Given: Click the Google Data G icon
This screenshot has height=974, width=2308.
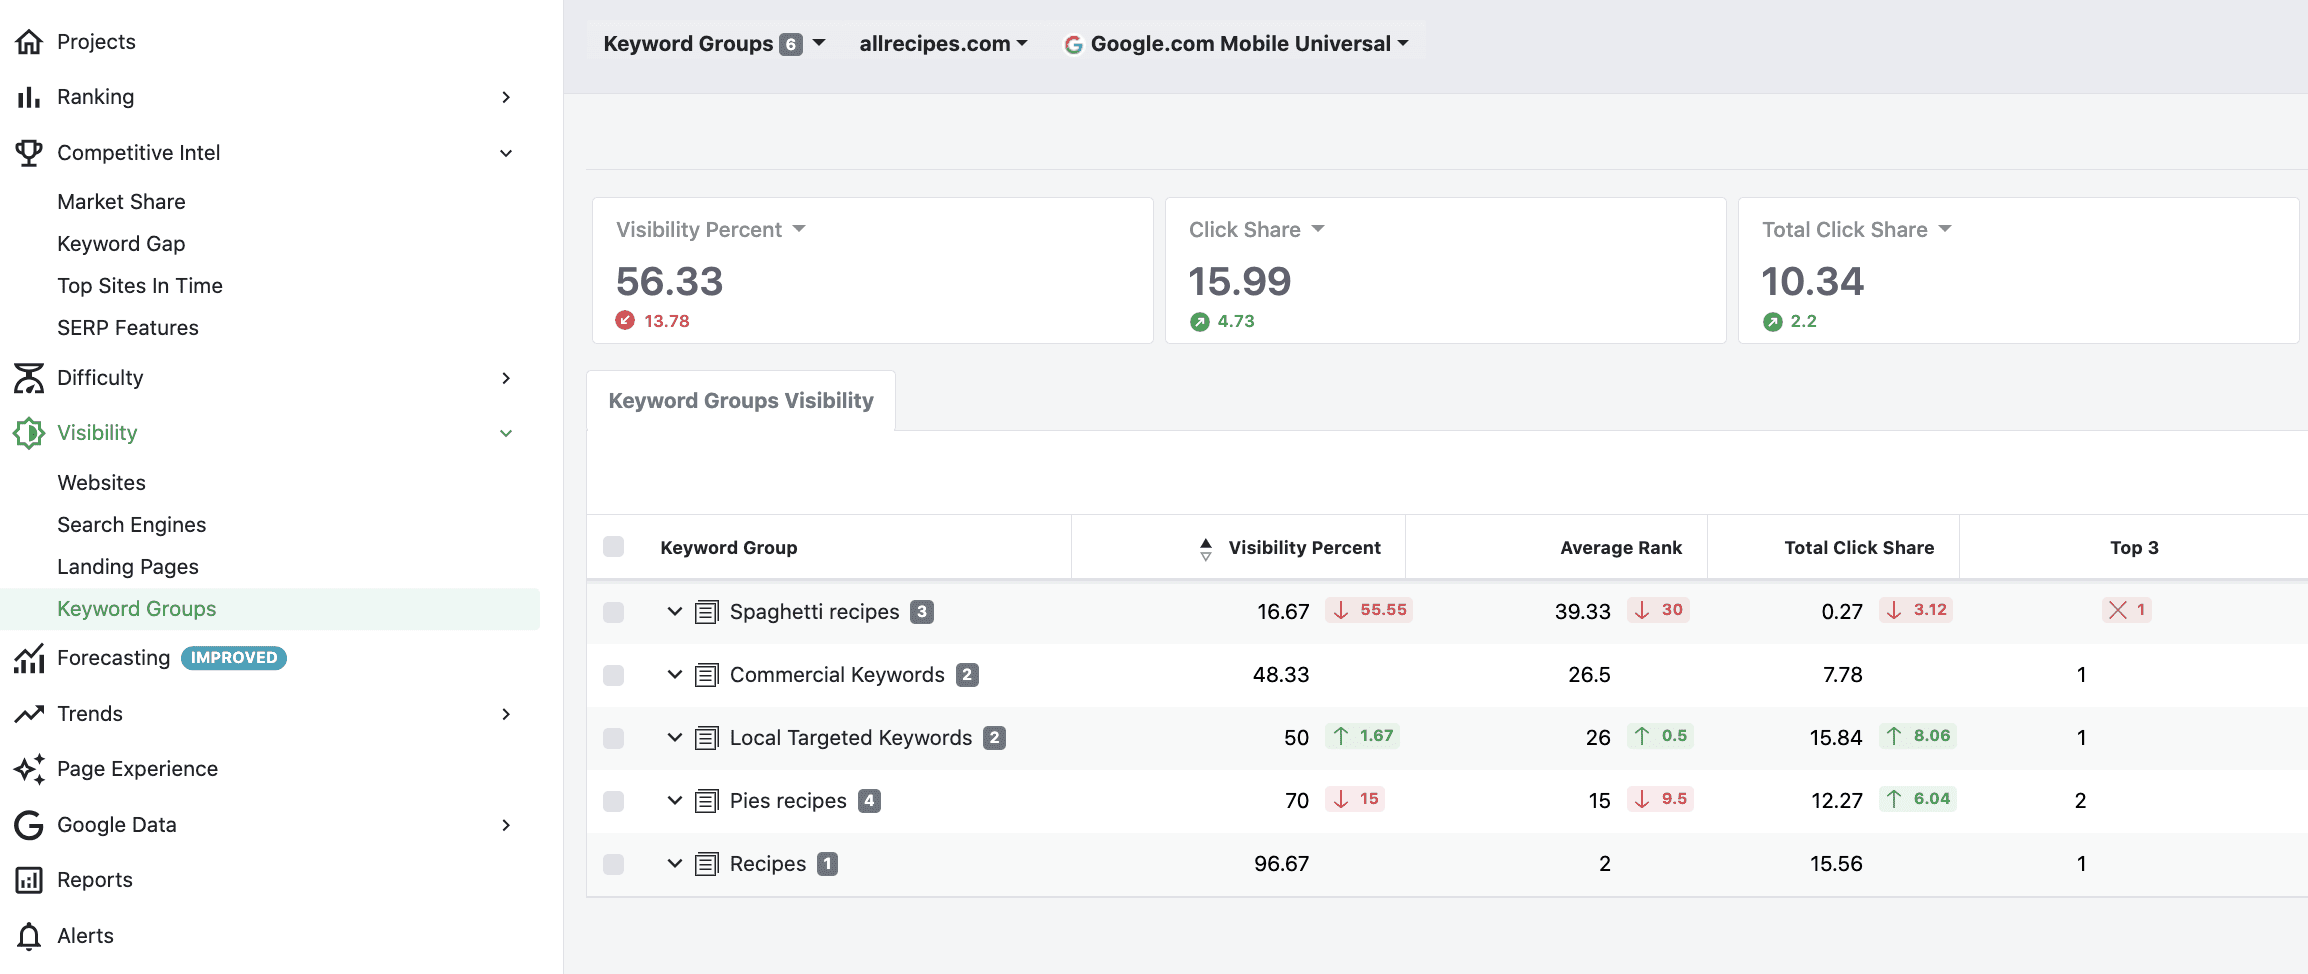Looking at the screenshot, I should (x=29, y=825).
